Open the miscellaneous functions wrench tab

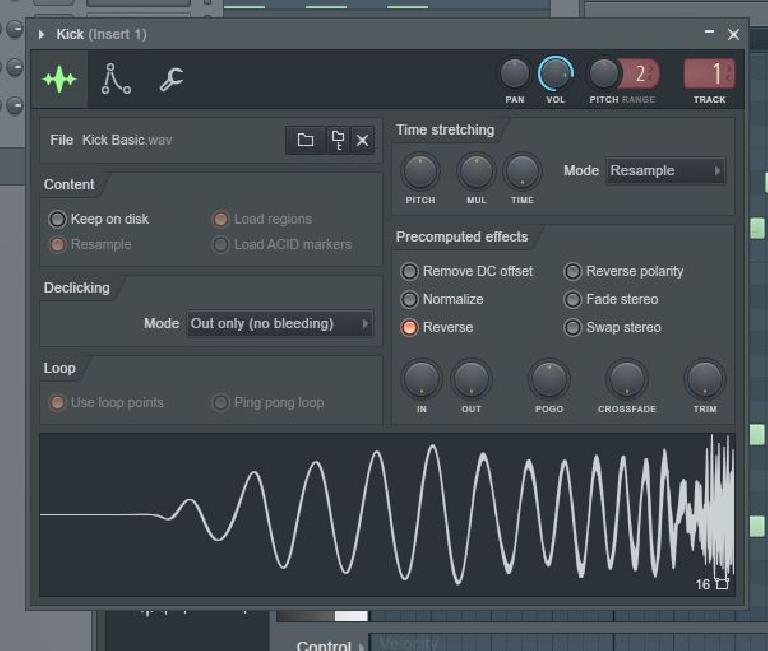(171, 79)
